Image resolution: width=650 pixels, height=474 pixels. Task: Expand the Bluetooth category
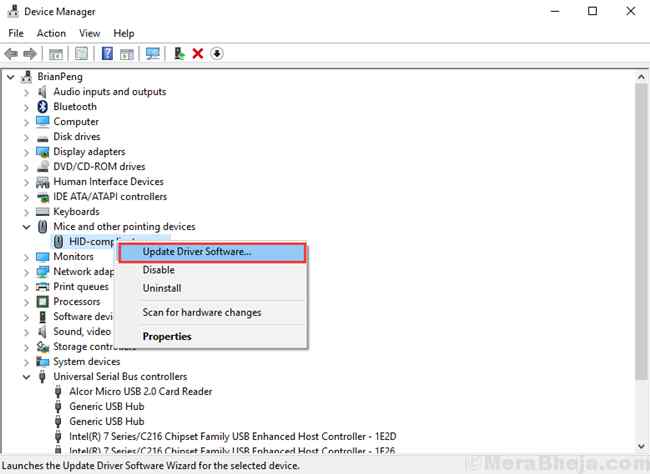click(x=27, y=107)
